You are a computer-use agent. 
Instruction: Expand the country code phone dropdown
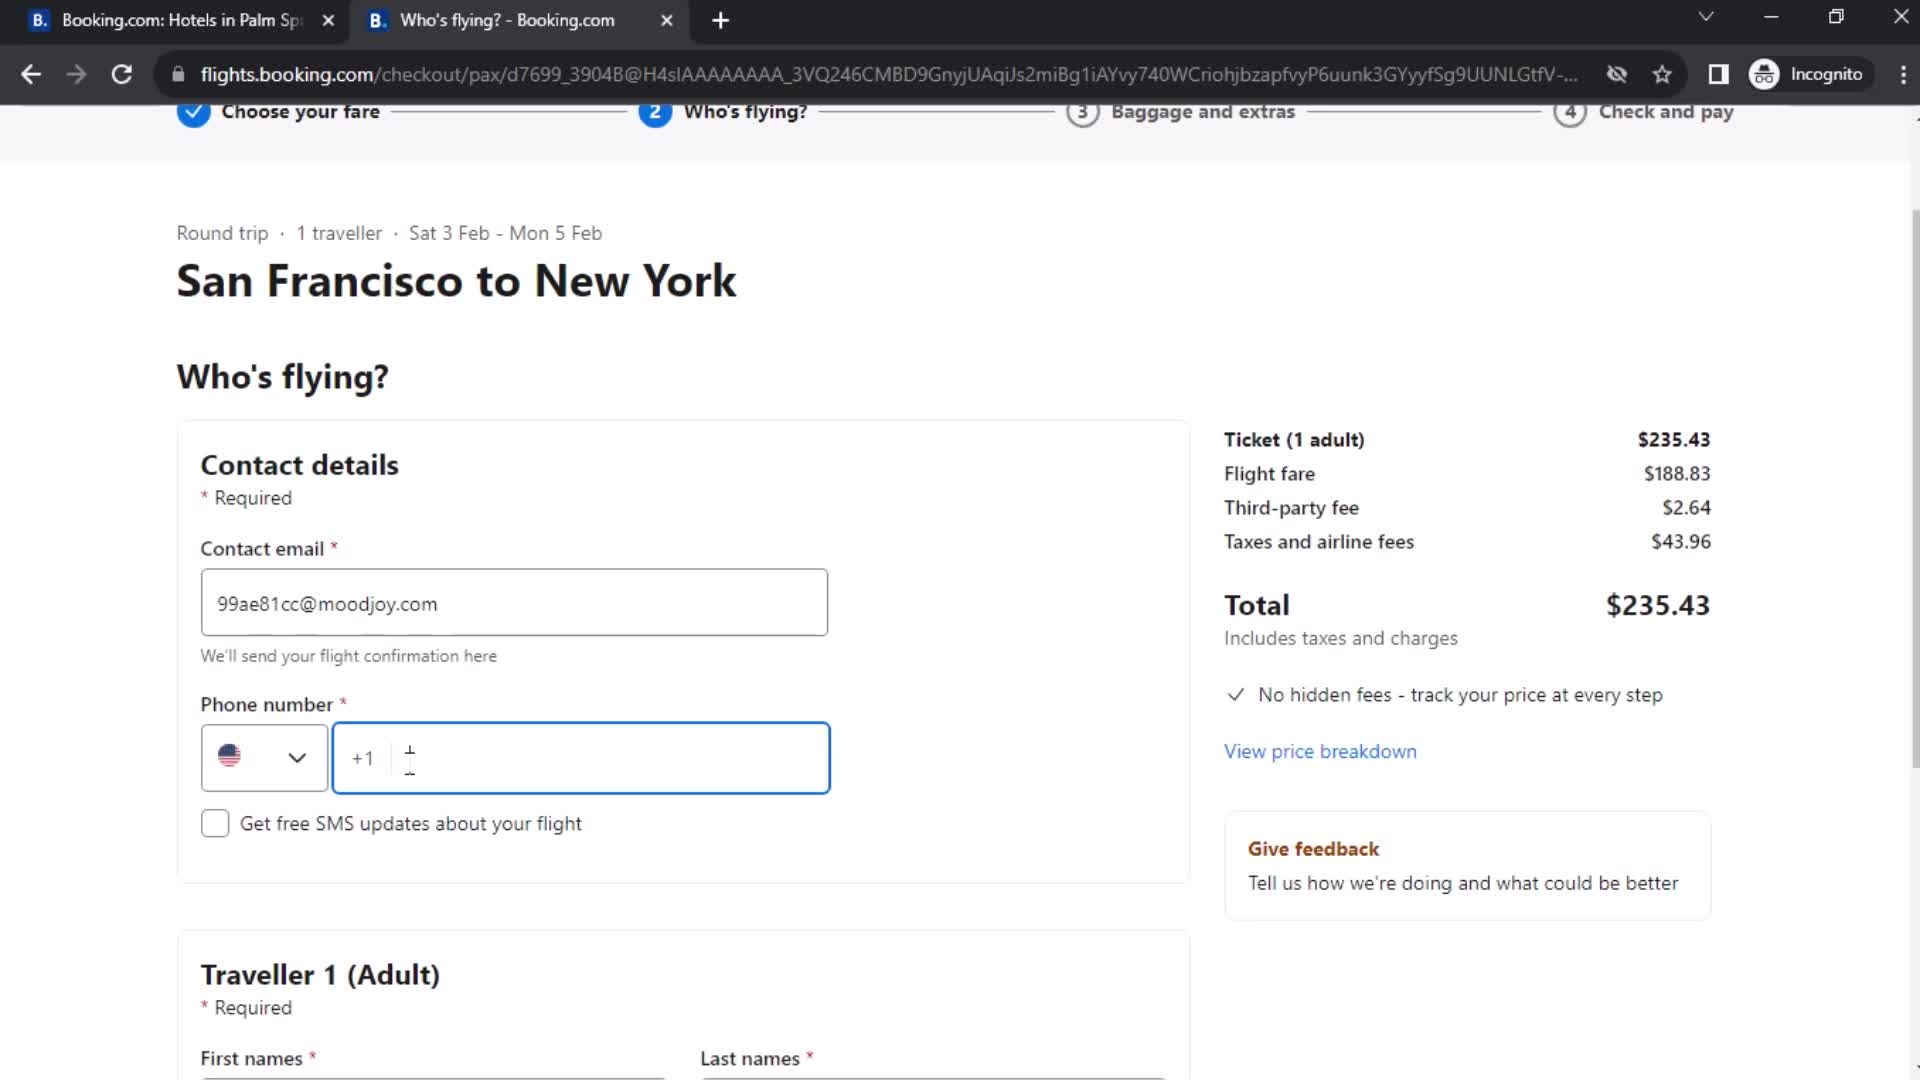click(x=262, y=757)
